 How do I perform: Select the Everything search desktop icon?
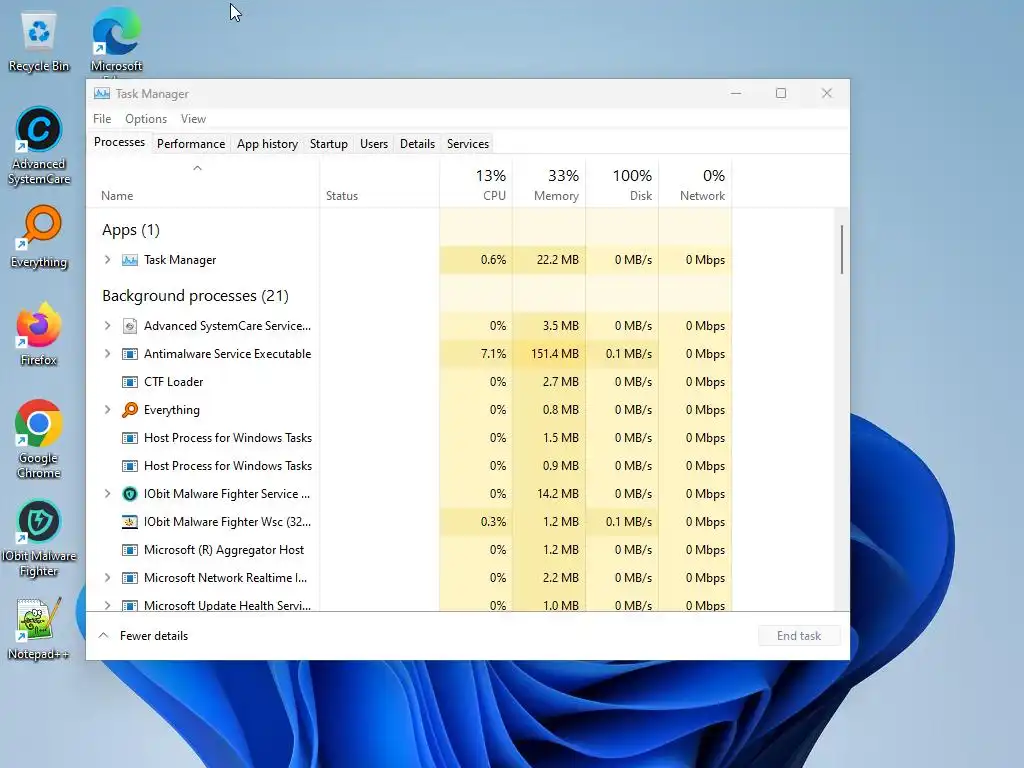click(x=39, y=237)
